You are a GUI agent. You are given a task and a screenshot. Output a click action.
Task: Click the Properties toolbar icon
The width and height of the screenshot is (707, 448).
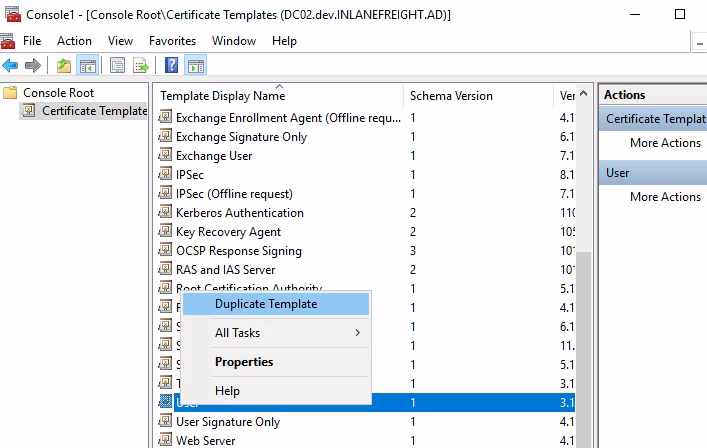(x=118, y=65)
